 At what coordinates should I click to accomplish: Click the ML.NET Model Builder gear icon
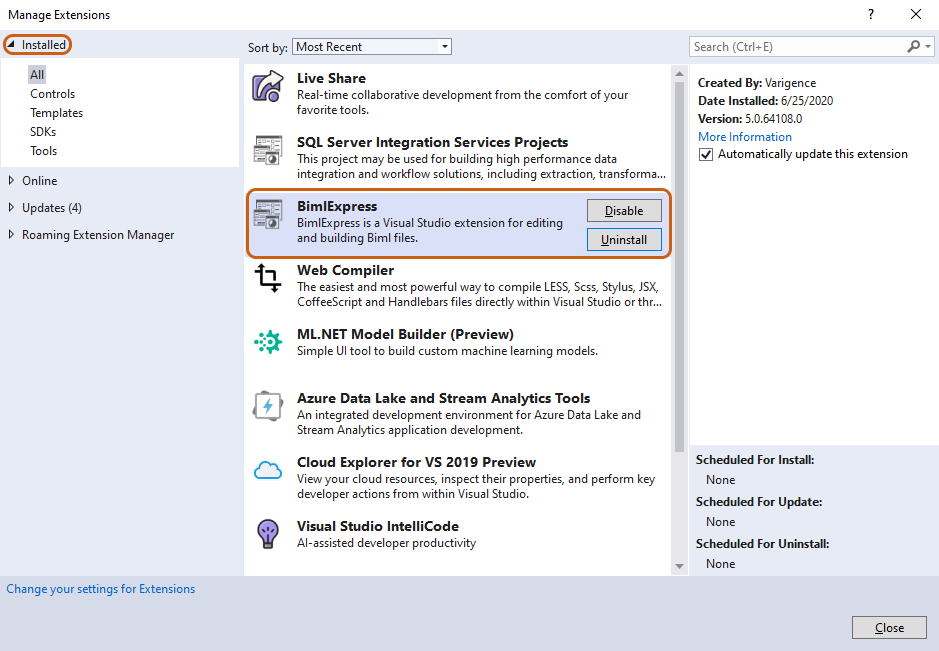pyautogui.click(x=268, y=342)
